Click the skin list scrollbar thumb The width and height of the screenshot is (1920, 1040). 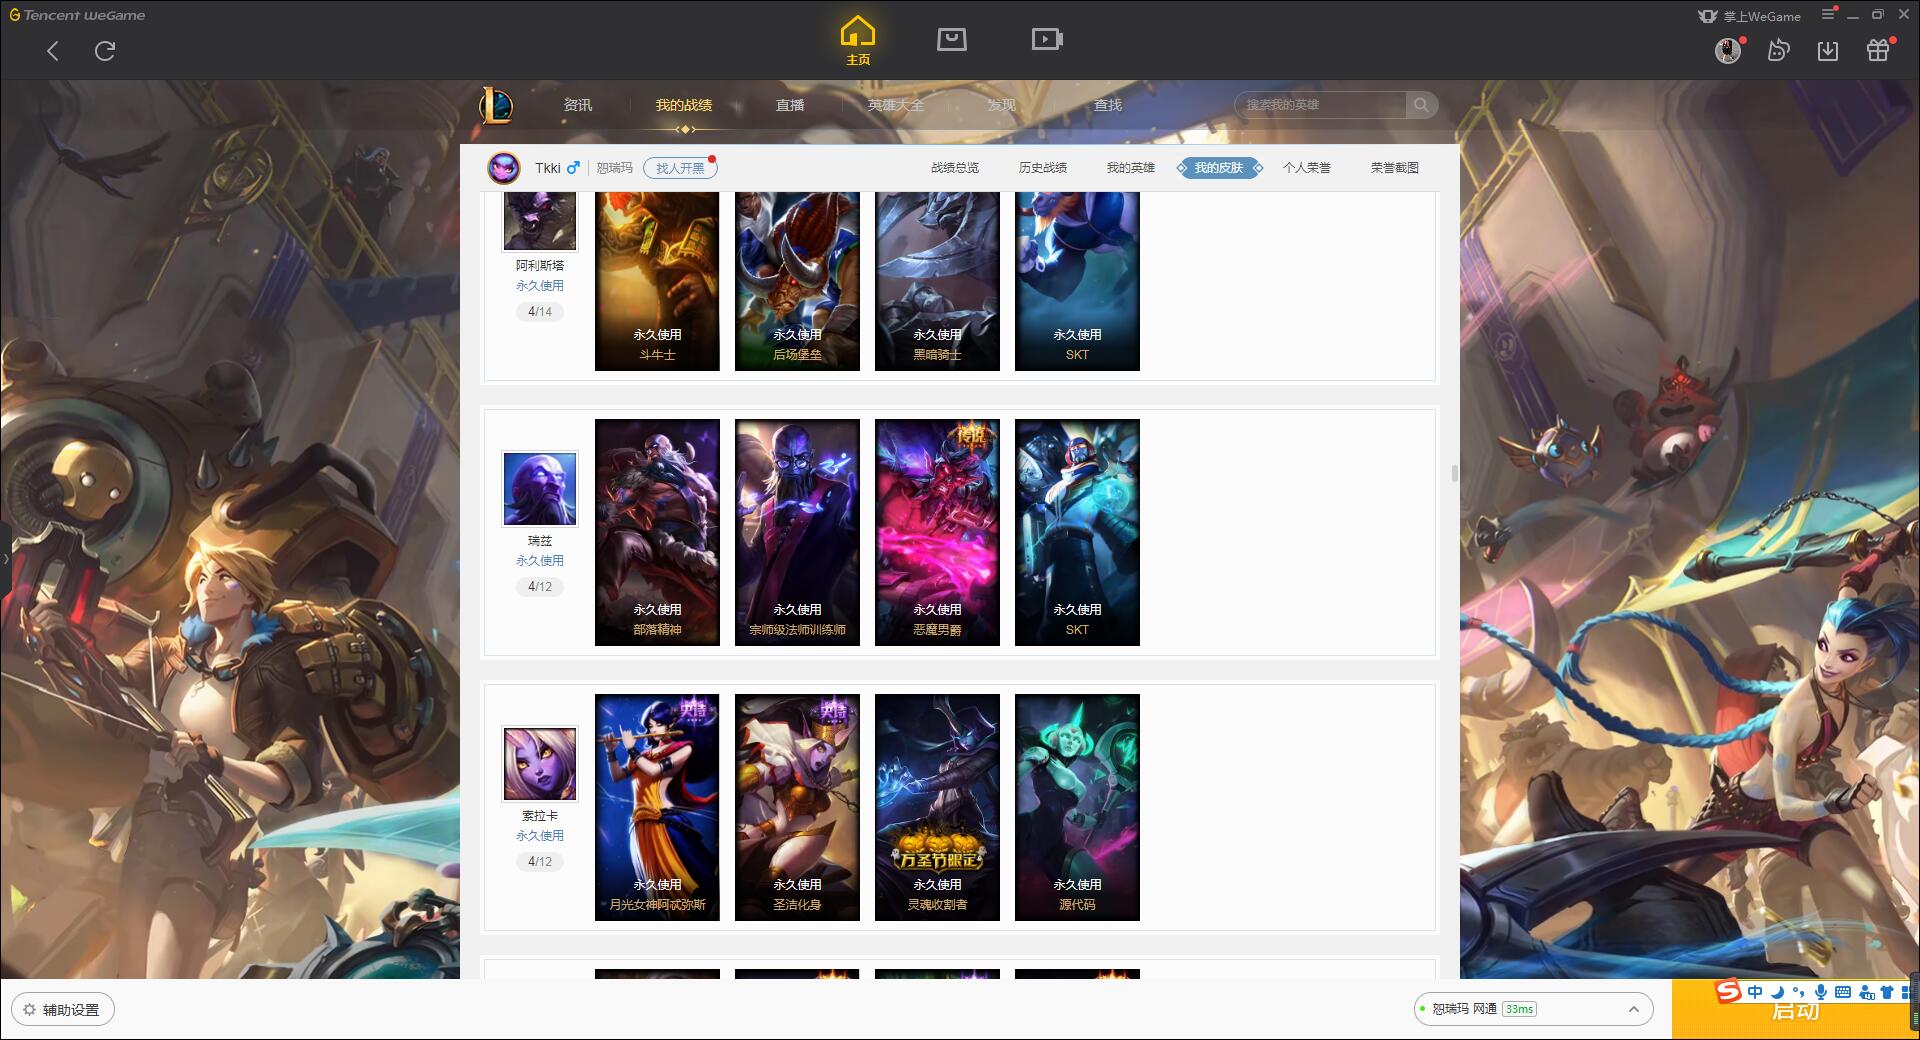point(1454,473)
